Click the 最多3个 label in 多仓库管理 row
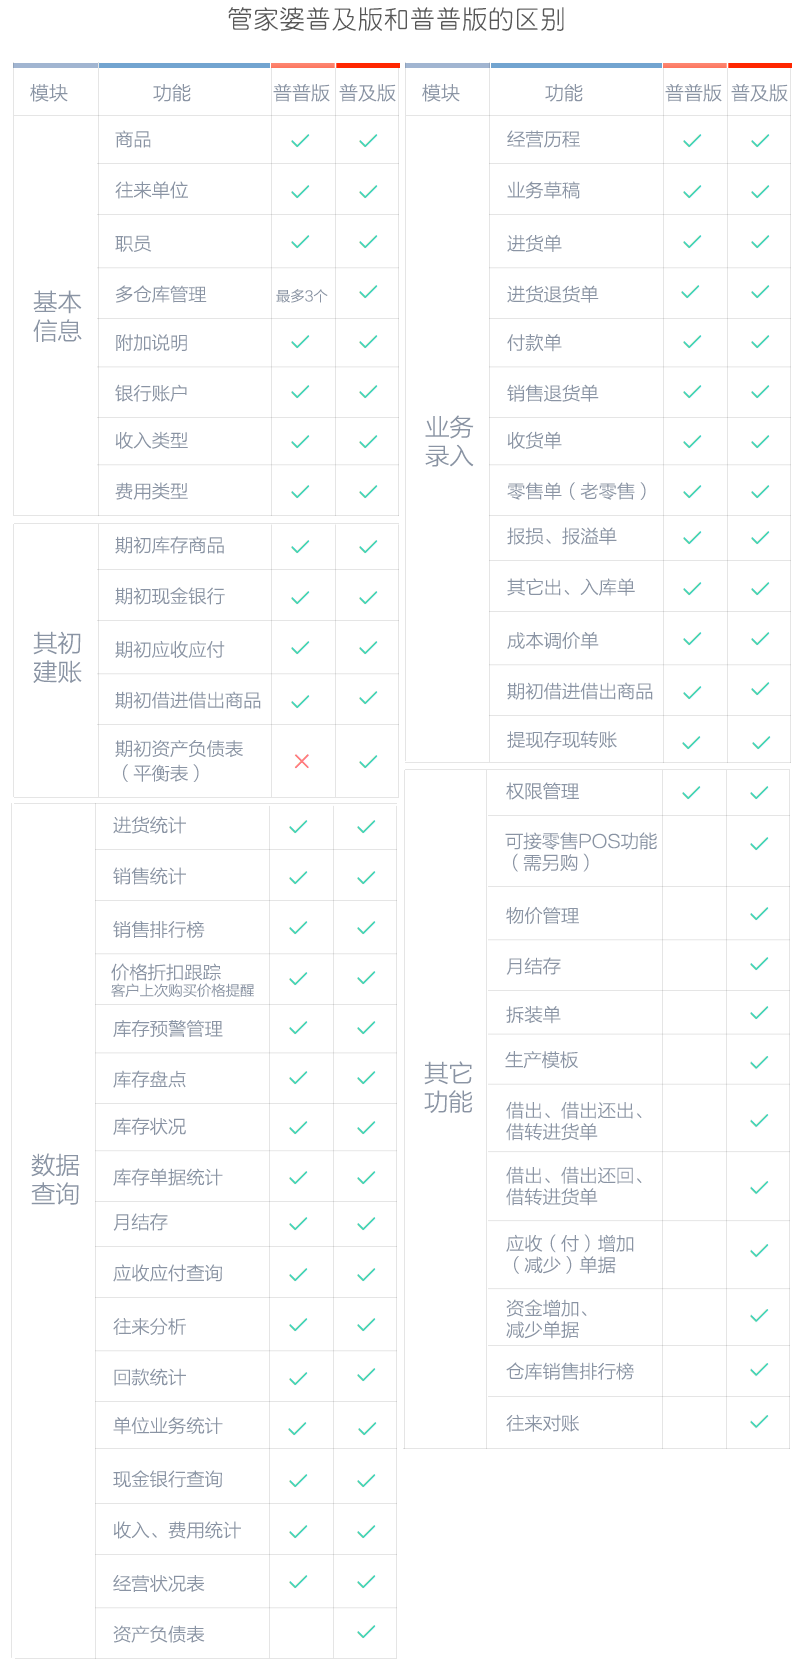The image size is (800, 1663). click(301, 296)
